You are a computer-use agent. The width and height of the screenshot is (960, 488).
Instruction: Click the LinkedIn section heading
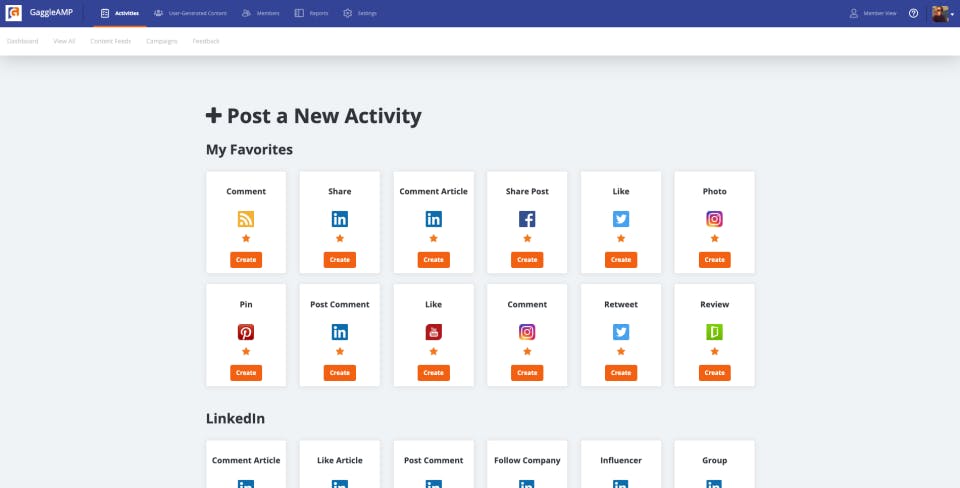pyautogui.click(x=235, y=419)
